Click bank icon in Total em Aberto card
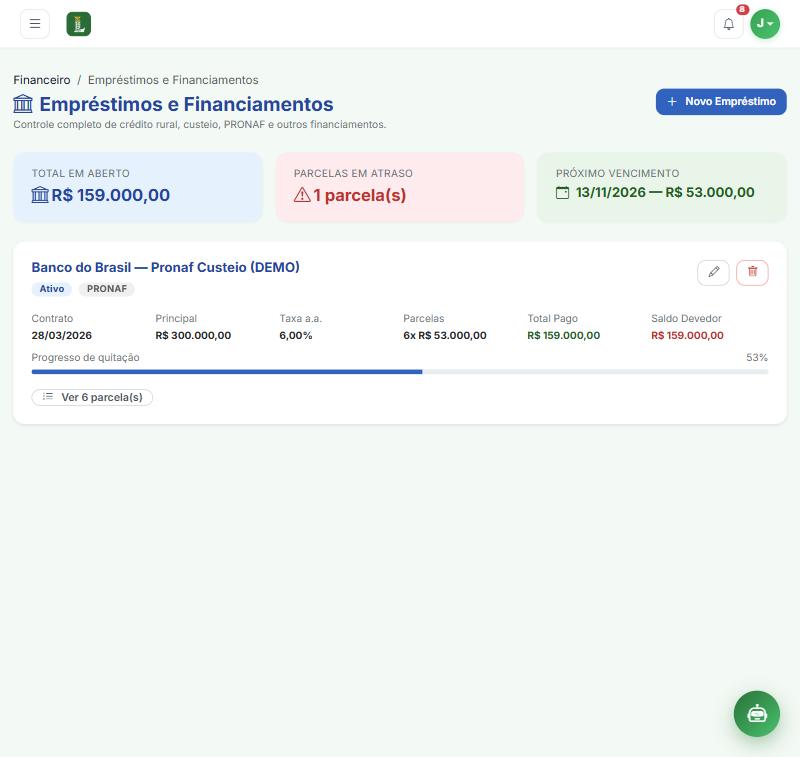Screen dimensions: 800x757 click(x=40, y=195)
